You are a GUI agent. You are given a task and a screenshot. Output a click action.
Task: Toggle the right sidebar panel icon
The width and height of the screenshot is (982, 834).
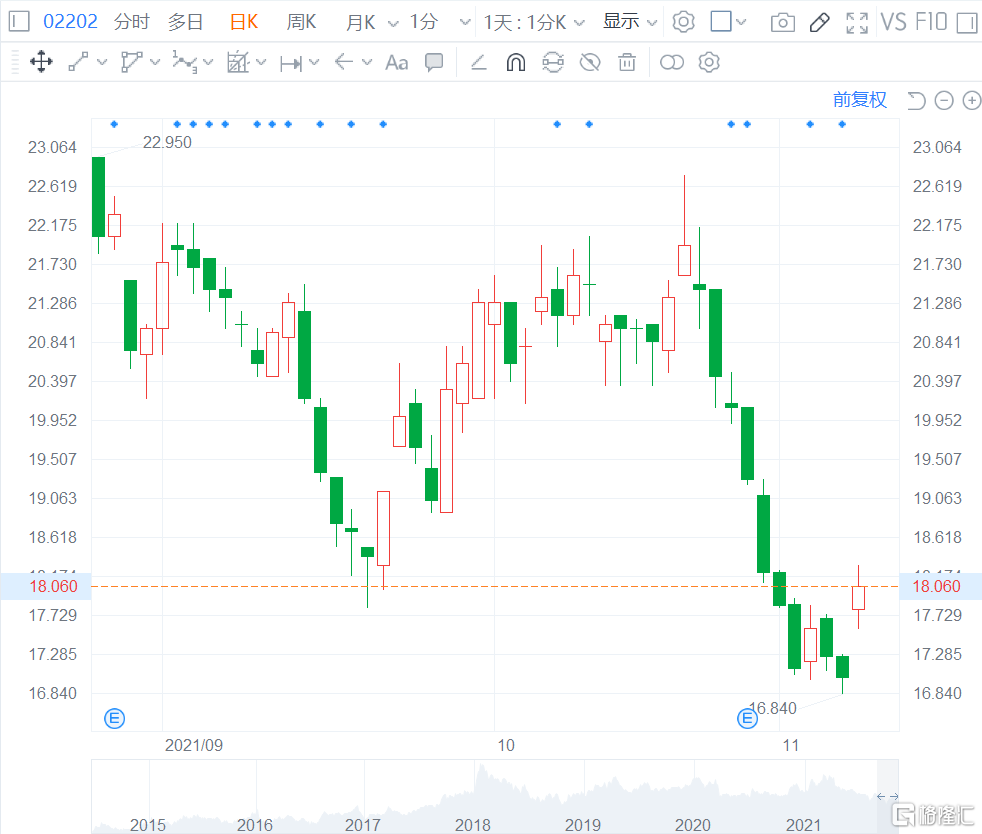(x=964, y=22)
